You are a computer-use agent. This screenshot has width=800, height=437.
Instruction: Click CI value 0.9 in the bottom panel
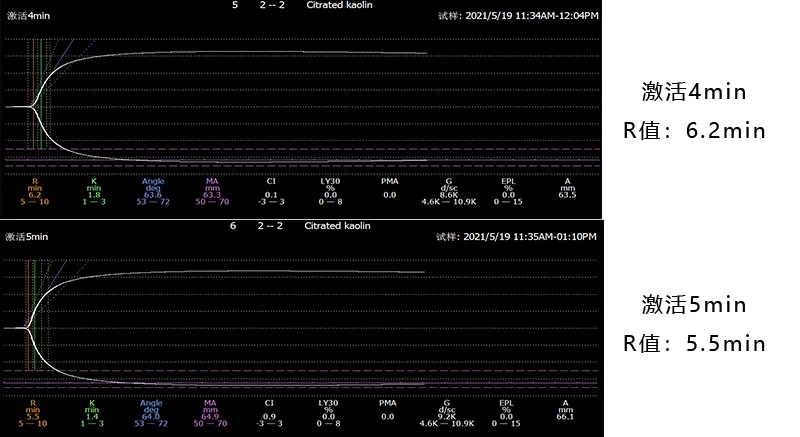pos(269,416)
